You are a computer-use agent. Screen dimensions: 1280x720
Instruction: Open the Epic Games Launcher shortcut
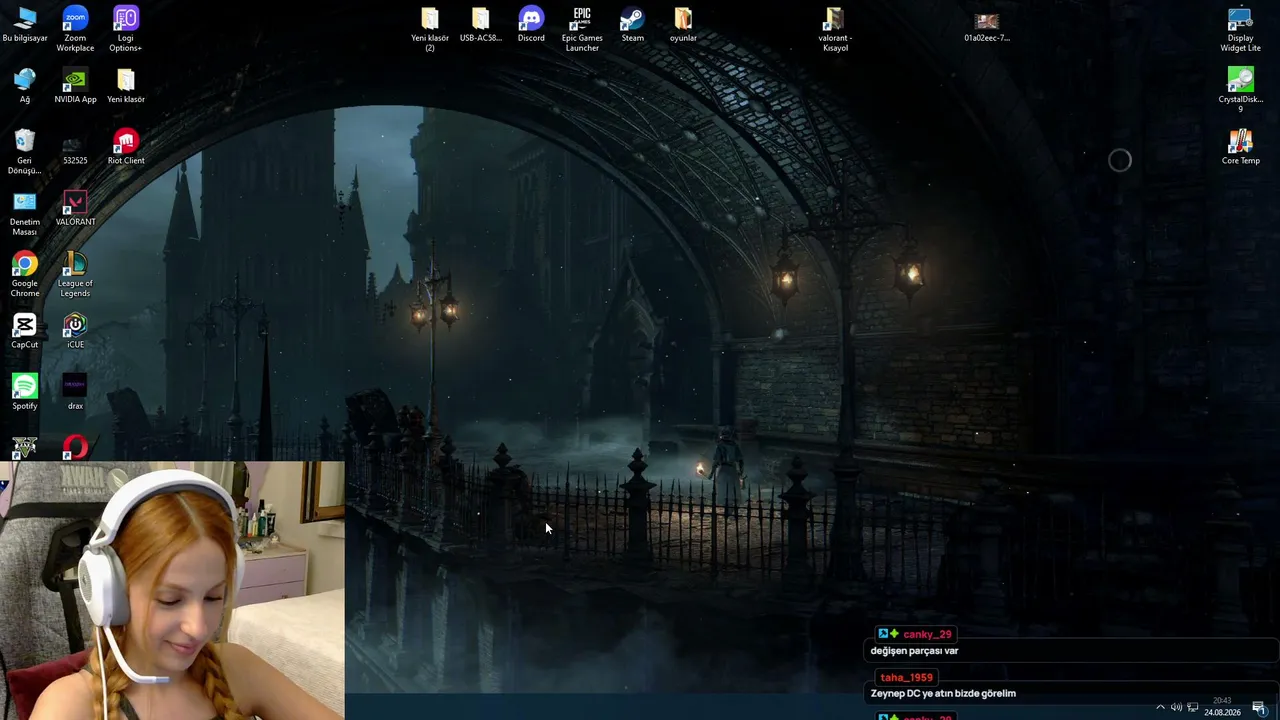click(582, 29)
